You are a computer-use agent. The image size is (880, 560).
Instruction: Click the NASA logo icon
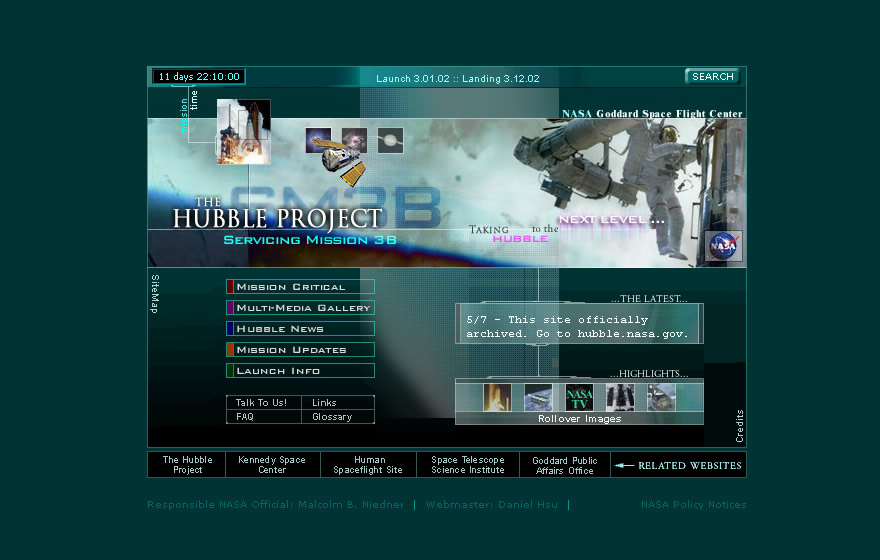point(723,246)
